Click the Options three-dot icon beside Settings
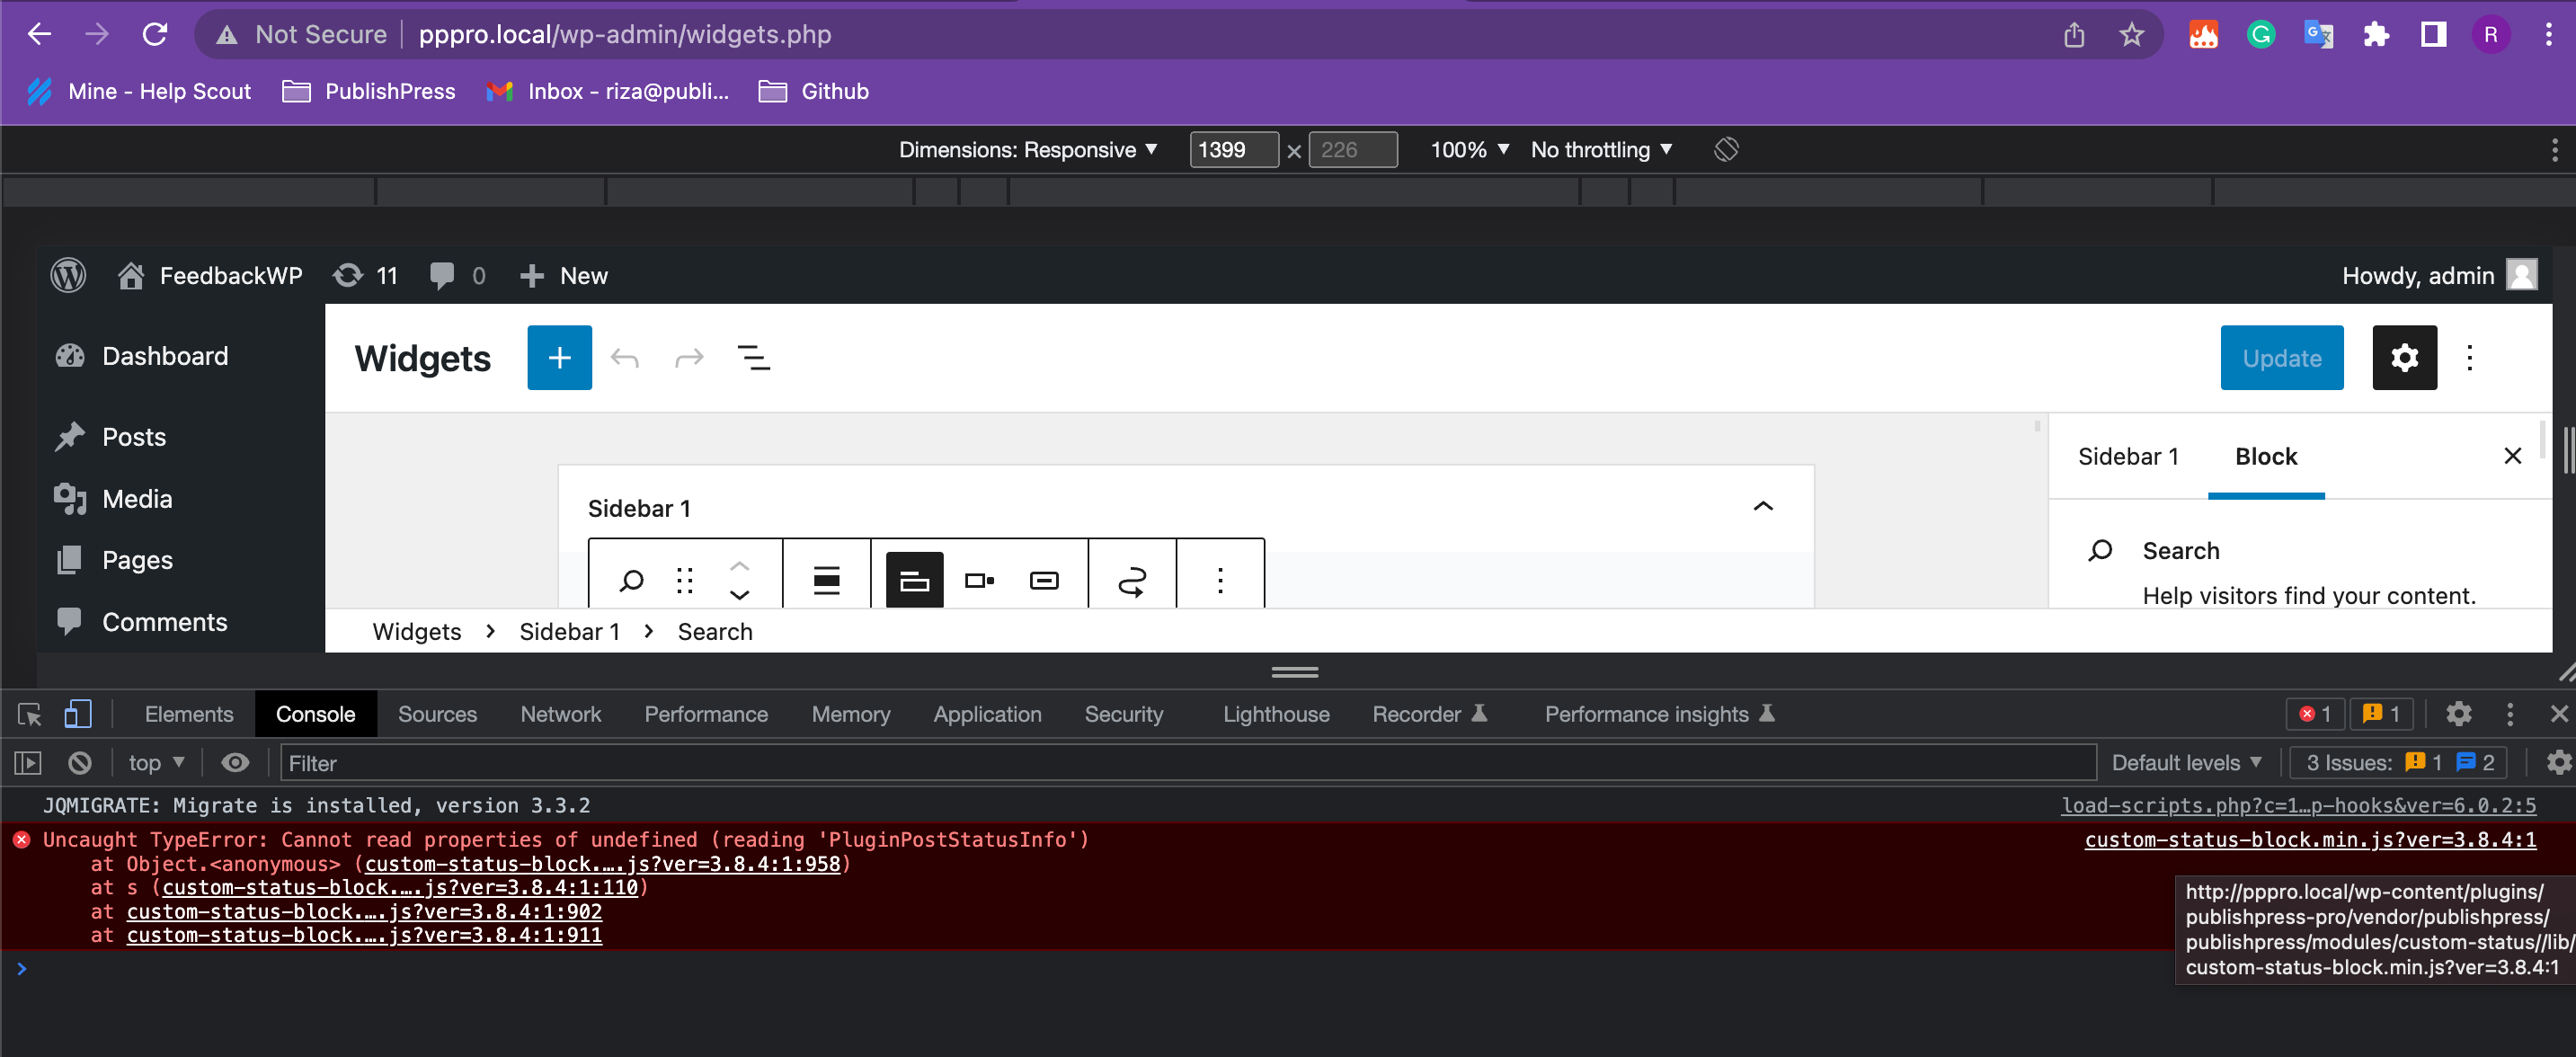Image resolution: width=2576 pixels, height=1057 pixels. click(x=2469, y=357)
